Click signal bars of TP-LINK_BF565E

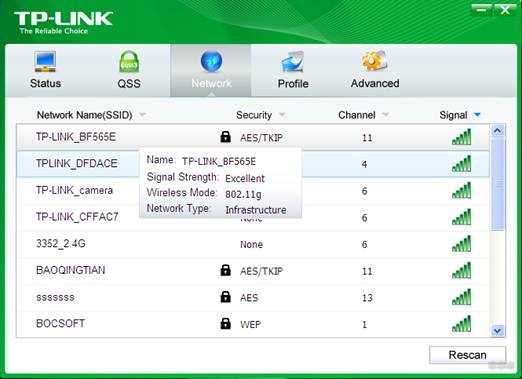tap(462, 137)
